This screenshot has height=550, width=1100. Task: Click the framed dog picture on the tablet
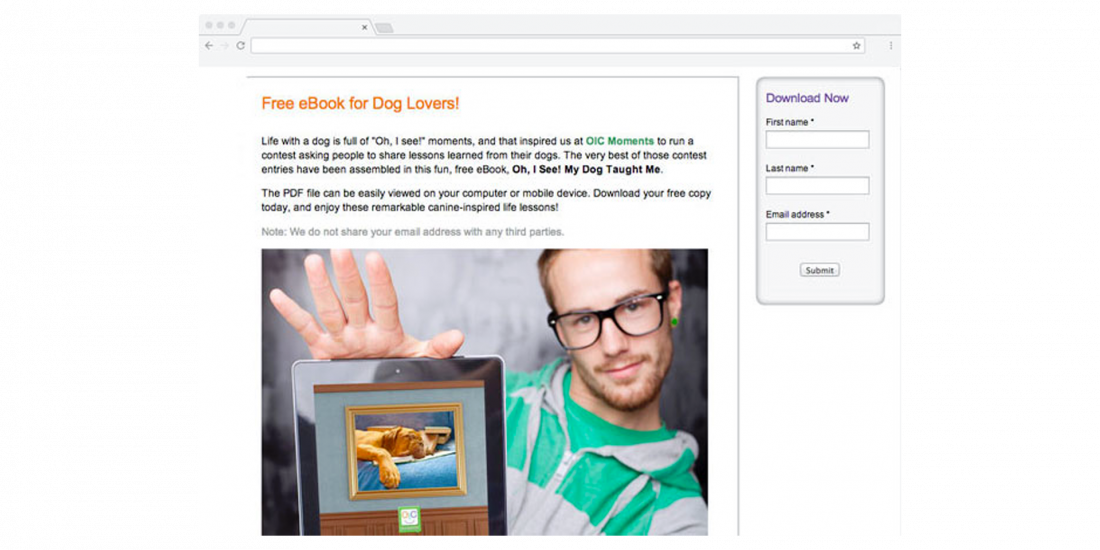click(405, 451)
